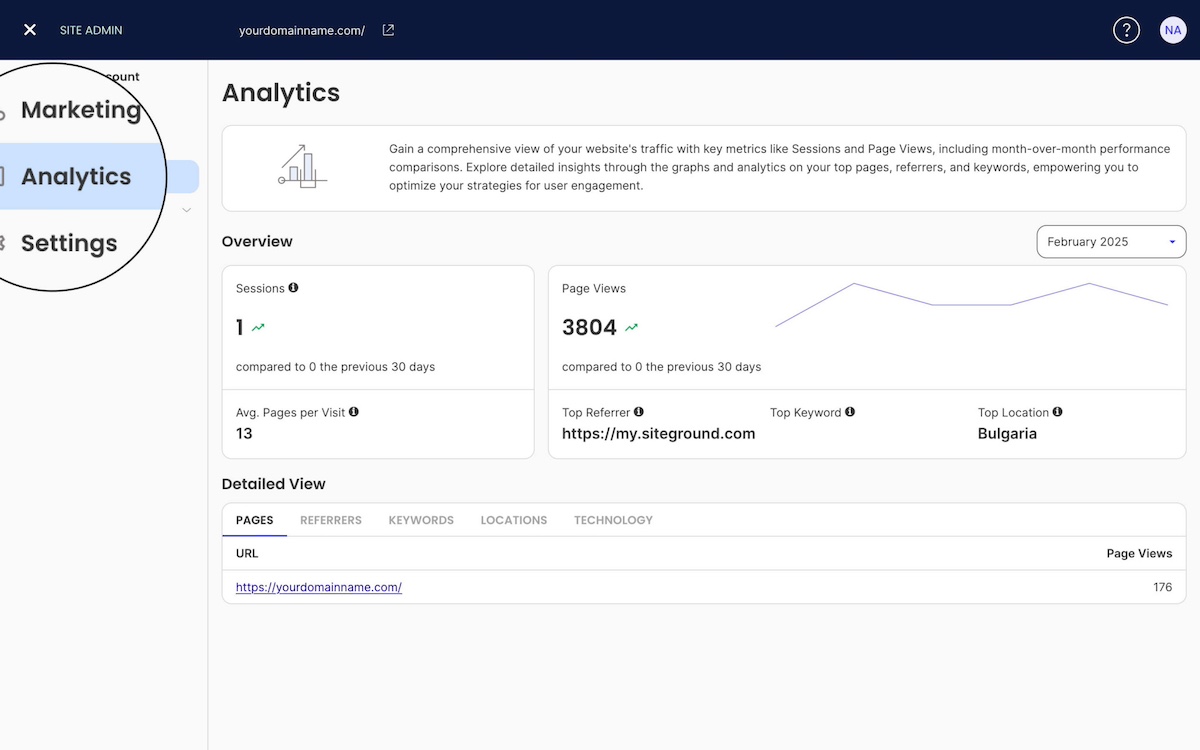Click the Top Location info icon
1200x750 pixels.
pyautogui.click(x=1058, y=412)
